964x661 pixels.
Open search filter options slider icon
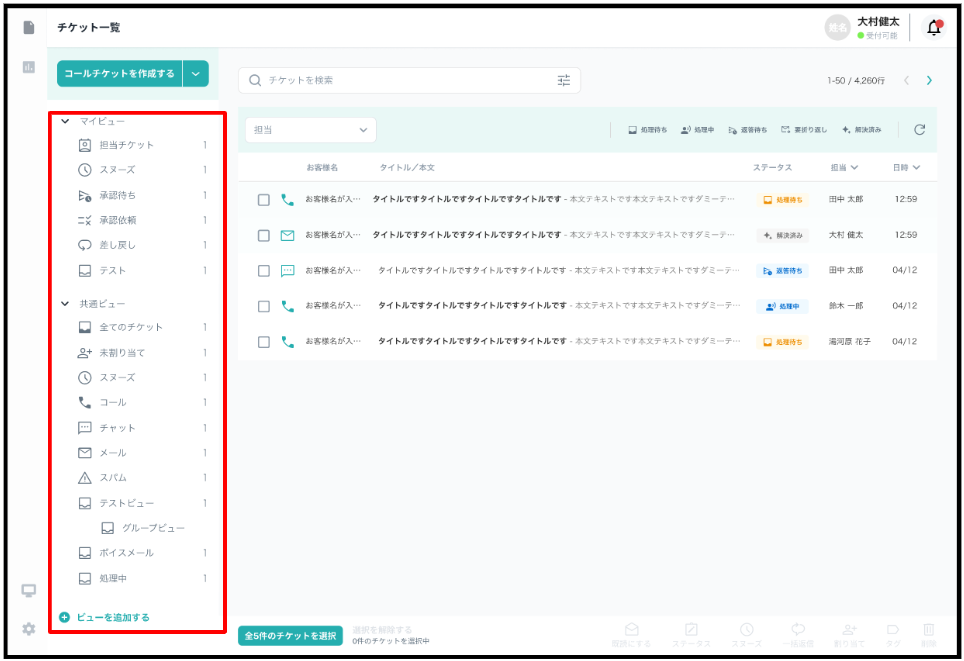point(564,80)
